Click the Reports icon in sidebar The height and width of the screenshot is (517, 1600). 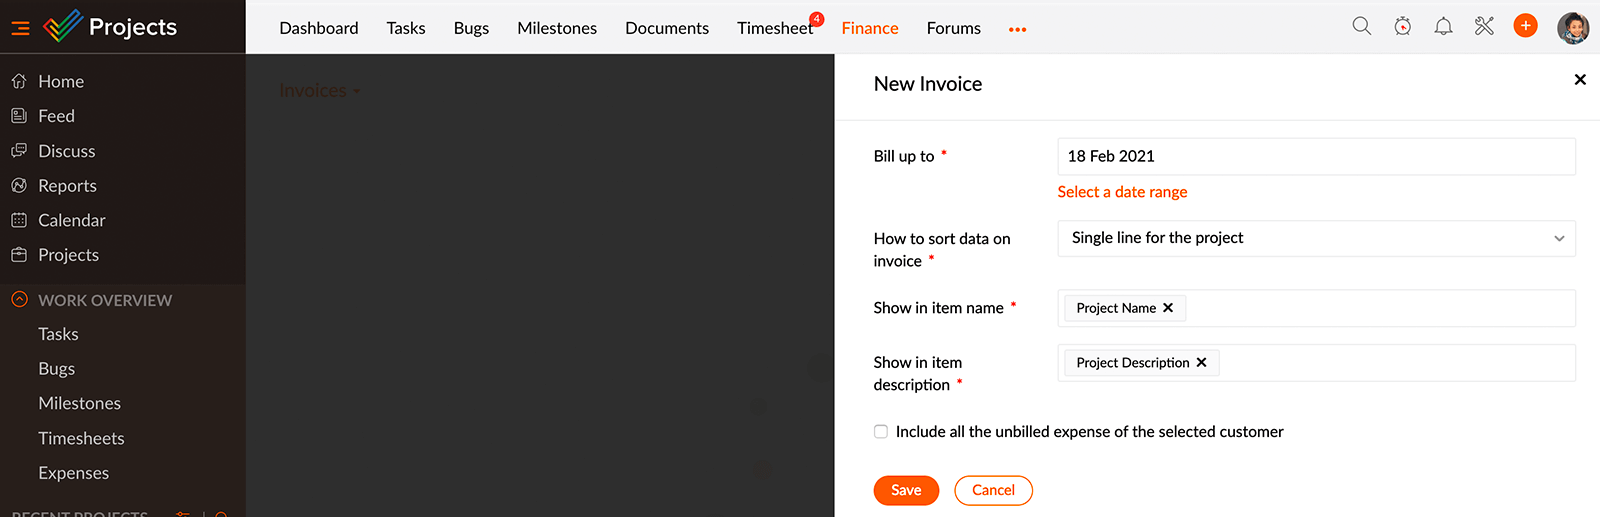(x=19, y=185)
